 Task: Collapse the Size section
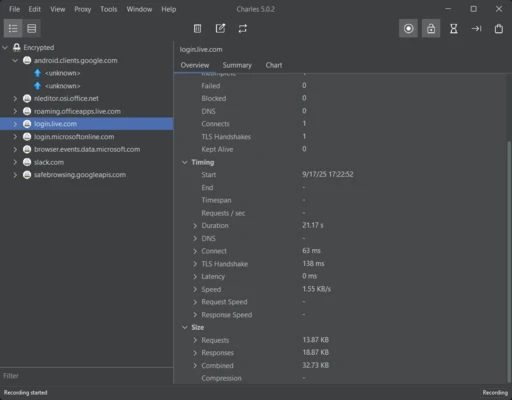tap(185, 327)
